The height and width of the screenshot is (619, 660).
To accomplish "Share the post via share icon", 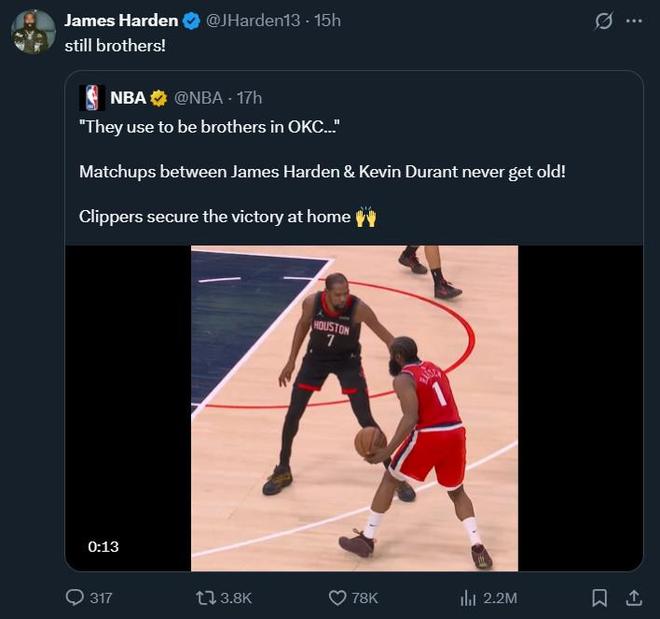I will [x=633, y=597].
